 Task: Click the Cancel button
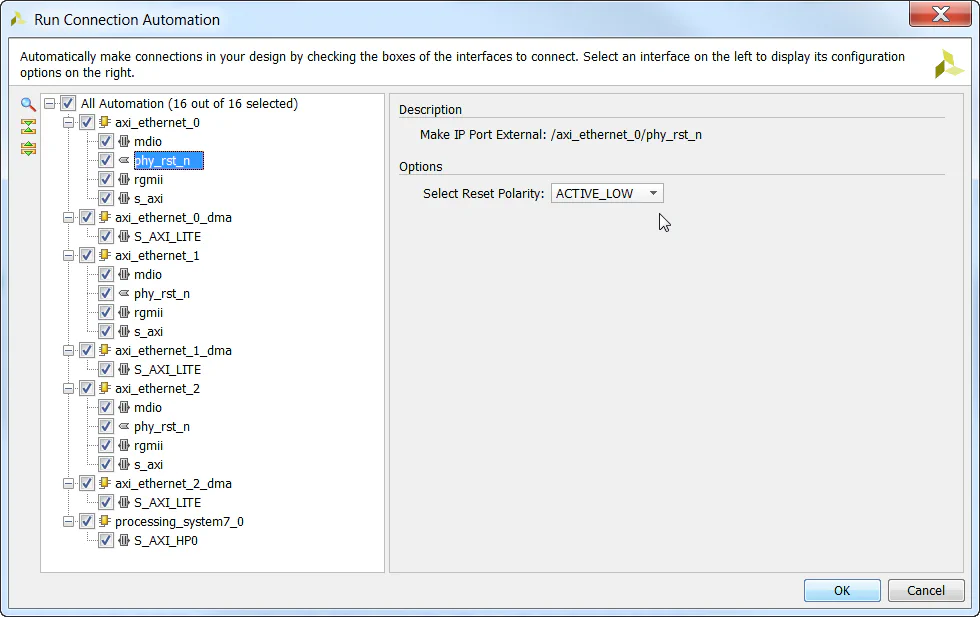[x=926, y=591]
